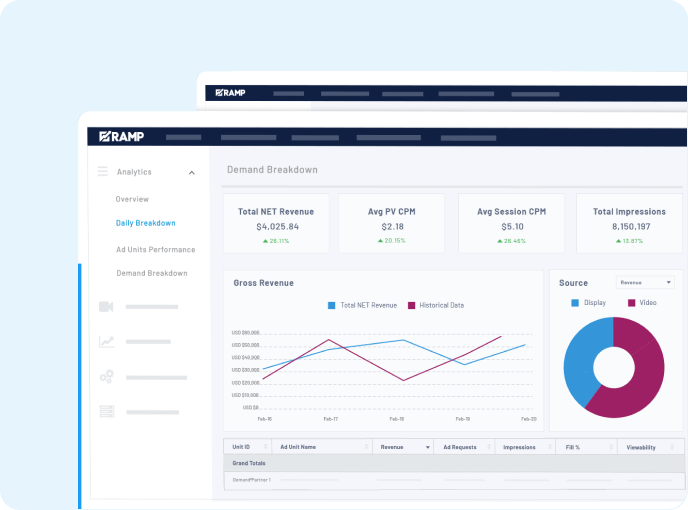
Task: Click the green arrow under Total NET Revenue
Action: 265,241
